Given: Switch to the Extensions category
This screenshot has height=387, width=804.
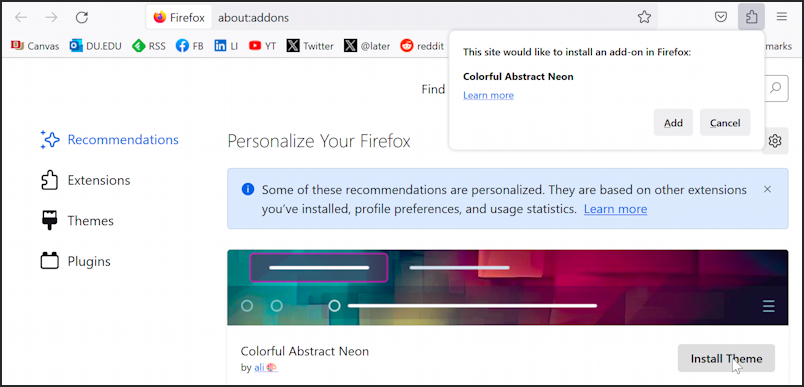Looking at the screenshot, I should [86, 180].
